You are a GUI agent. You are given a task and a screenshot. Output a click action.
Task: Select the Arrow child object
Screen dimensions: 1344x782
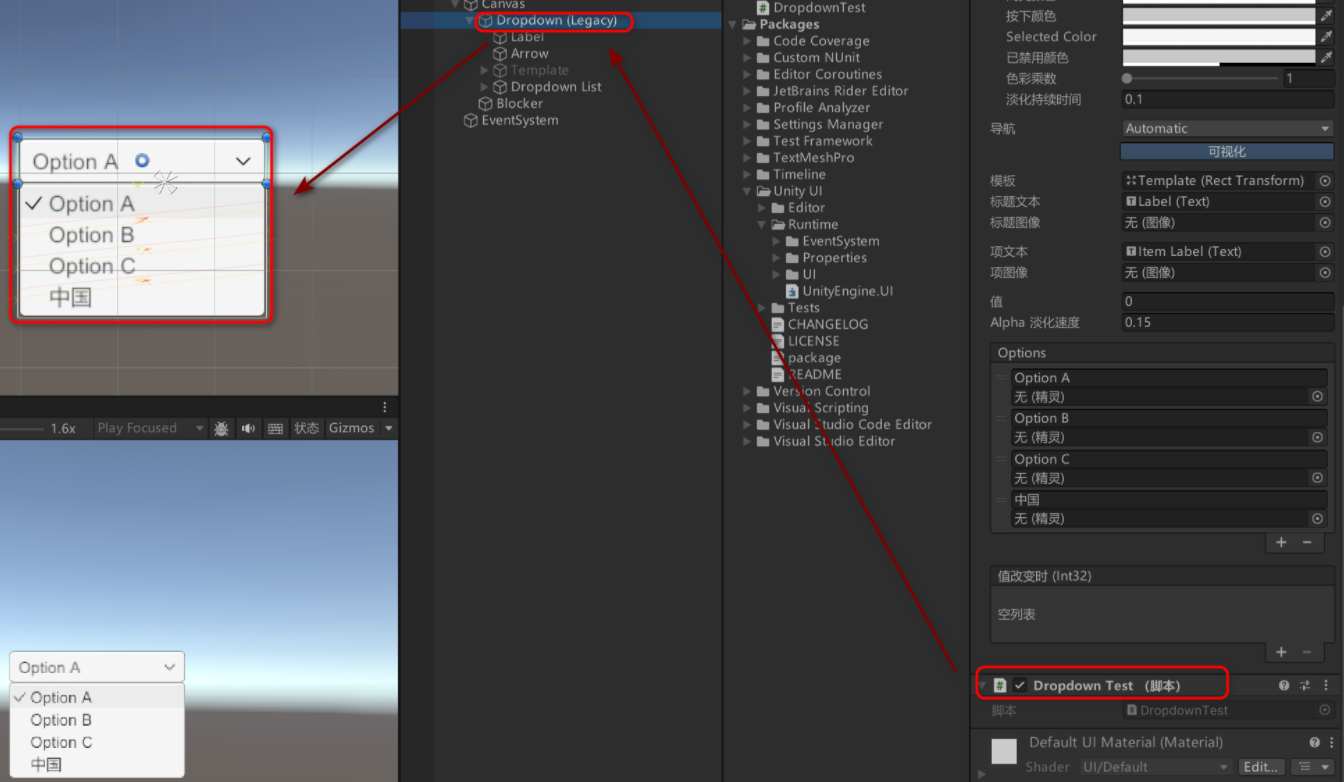tap(530, 54)
